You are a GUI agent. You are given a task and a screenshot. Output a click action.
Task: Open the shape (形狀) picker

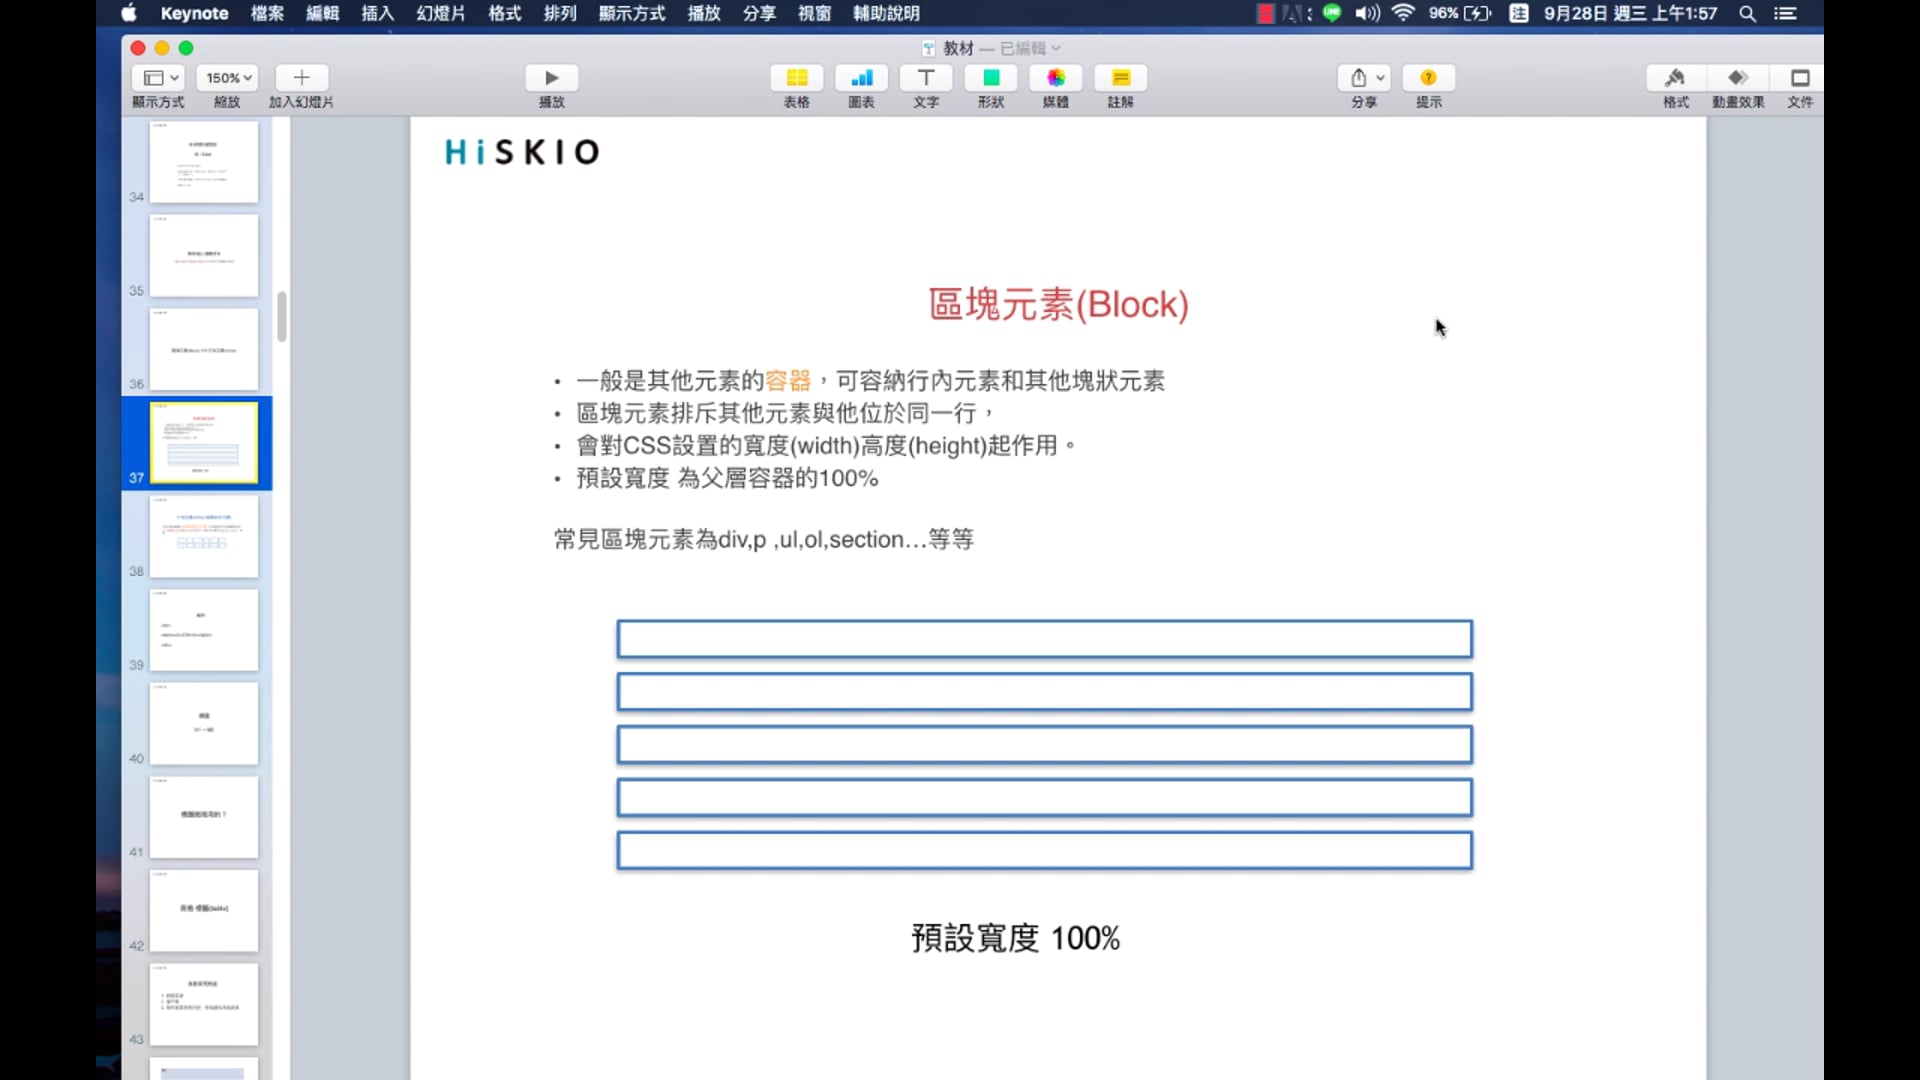pyautogui.click(x=991, y=78)
